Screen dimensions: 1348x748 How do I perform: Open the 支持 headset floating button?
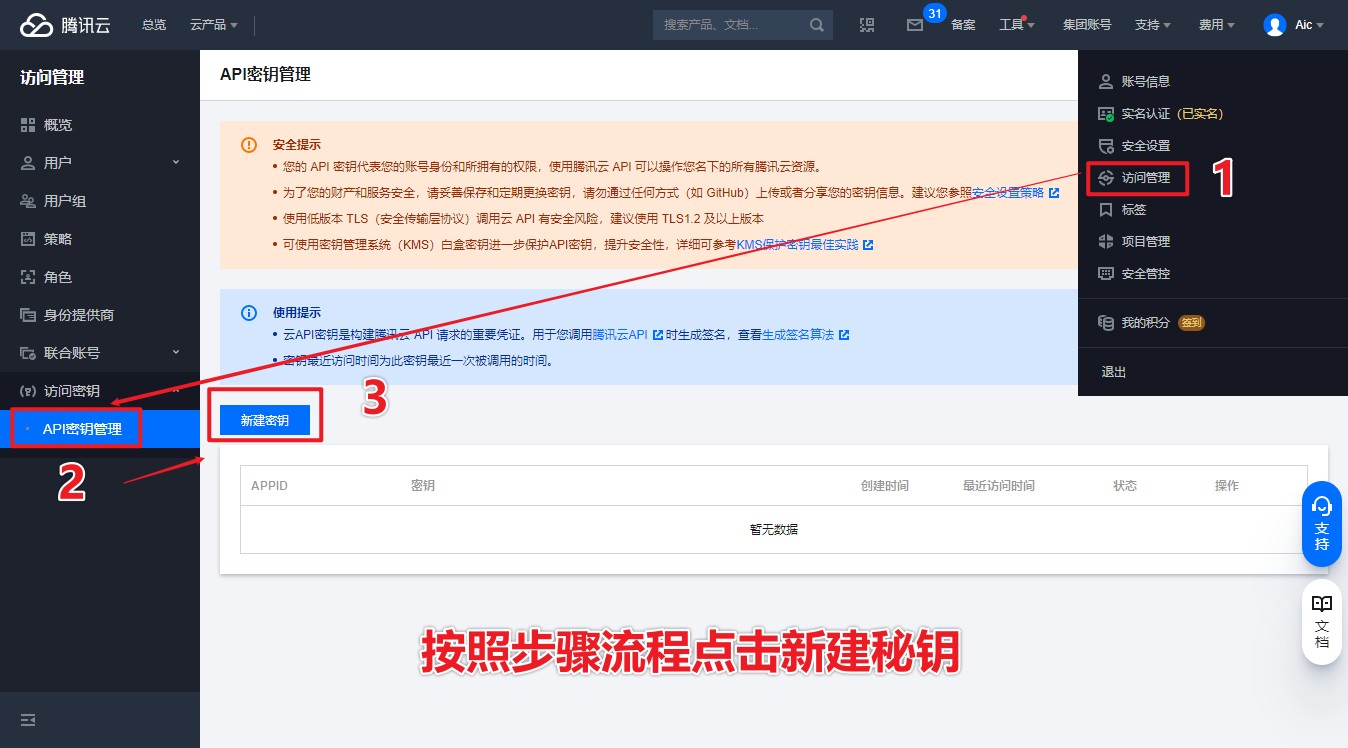click(1321, 524)
